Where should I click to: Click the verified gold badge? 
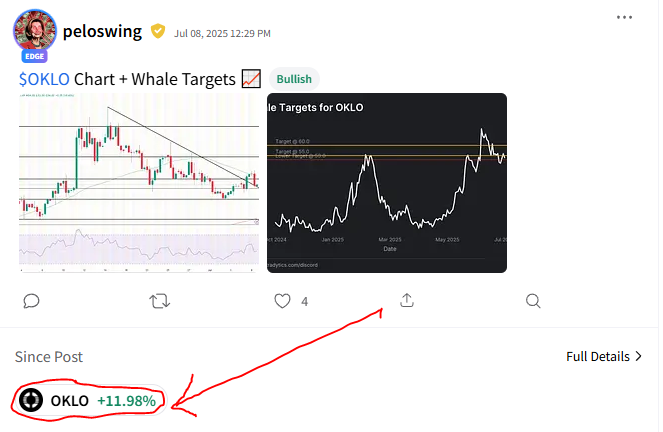[158, 31]
